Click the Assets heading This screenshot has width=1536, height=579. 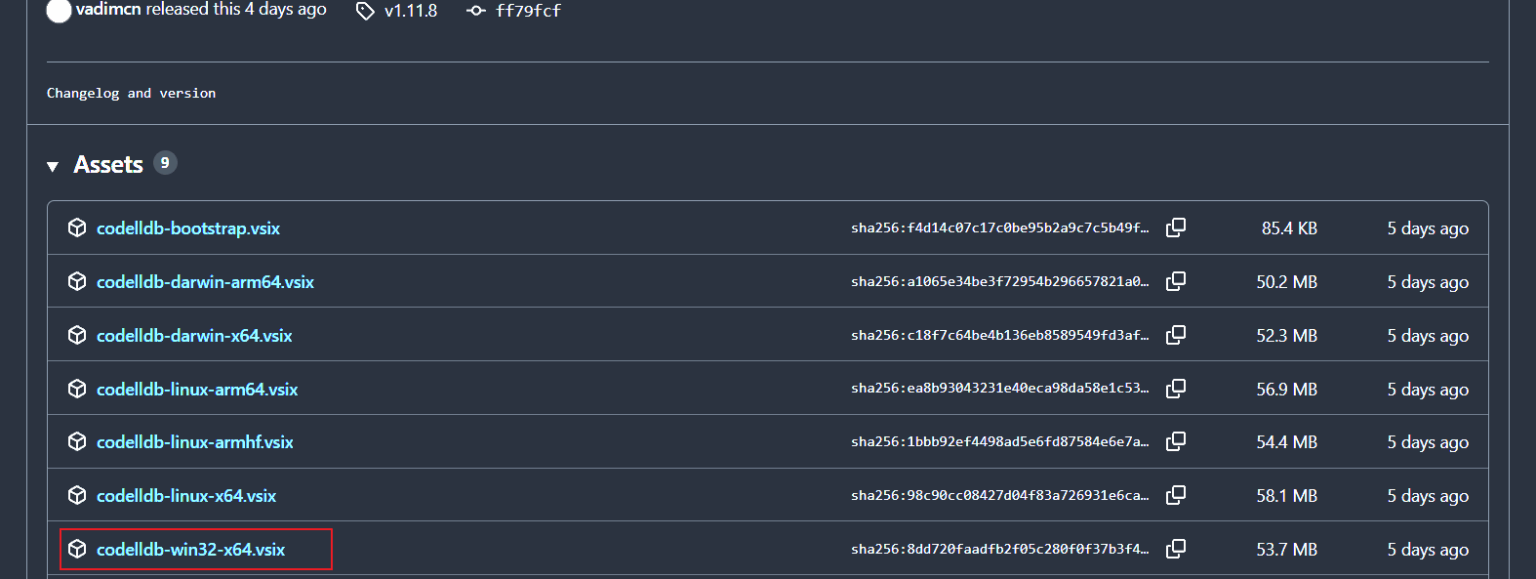point(108,165)
